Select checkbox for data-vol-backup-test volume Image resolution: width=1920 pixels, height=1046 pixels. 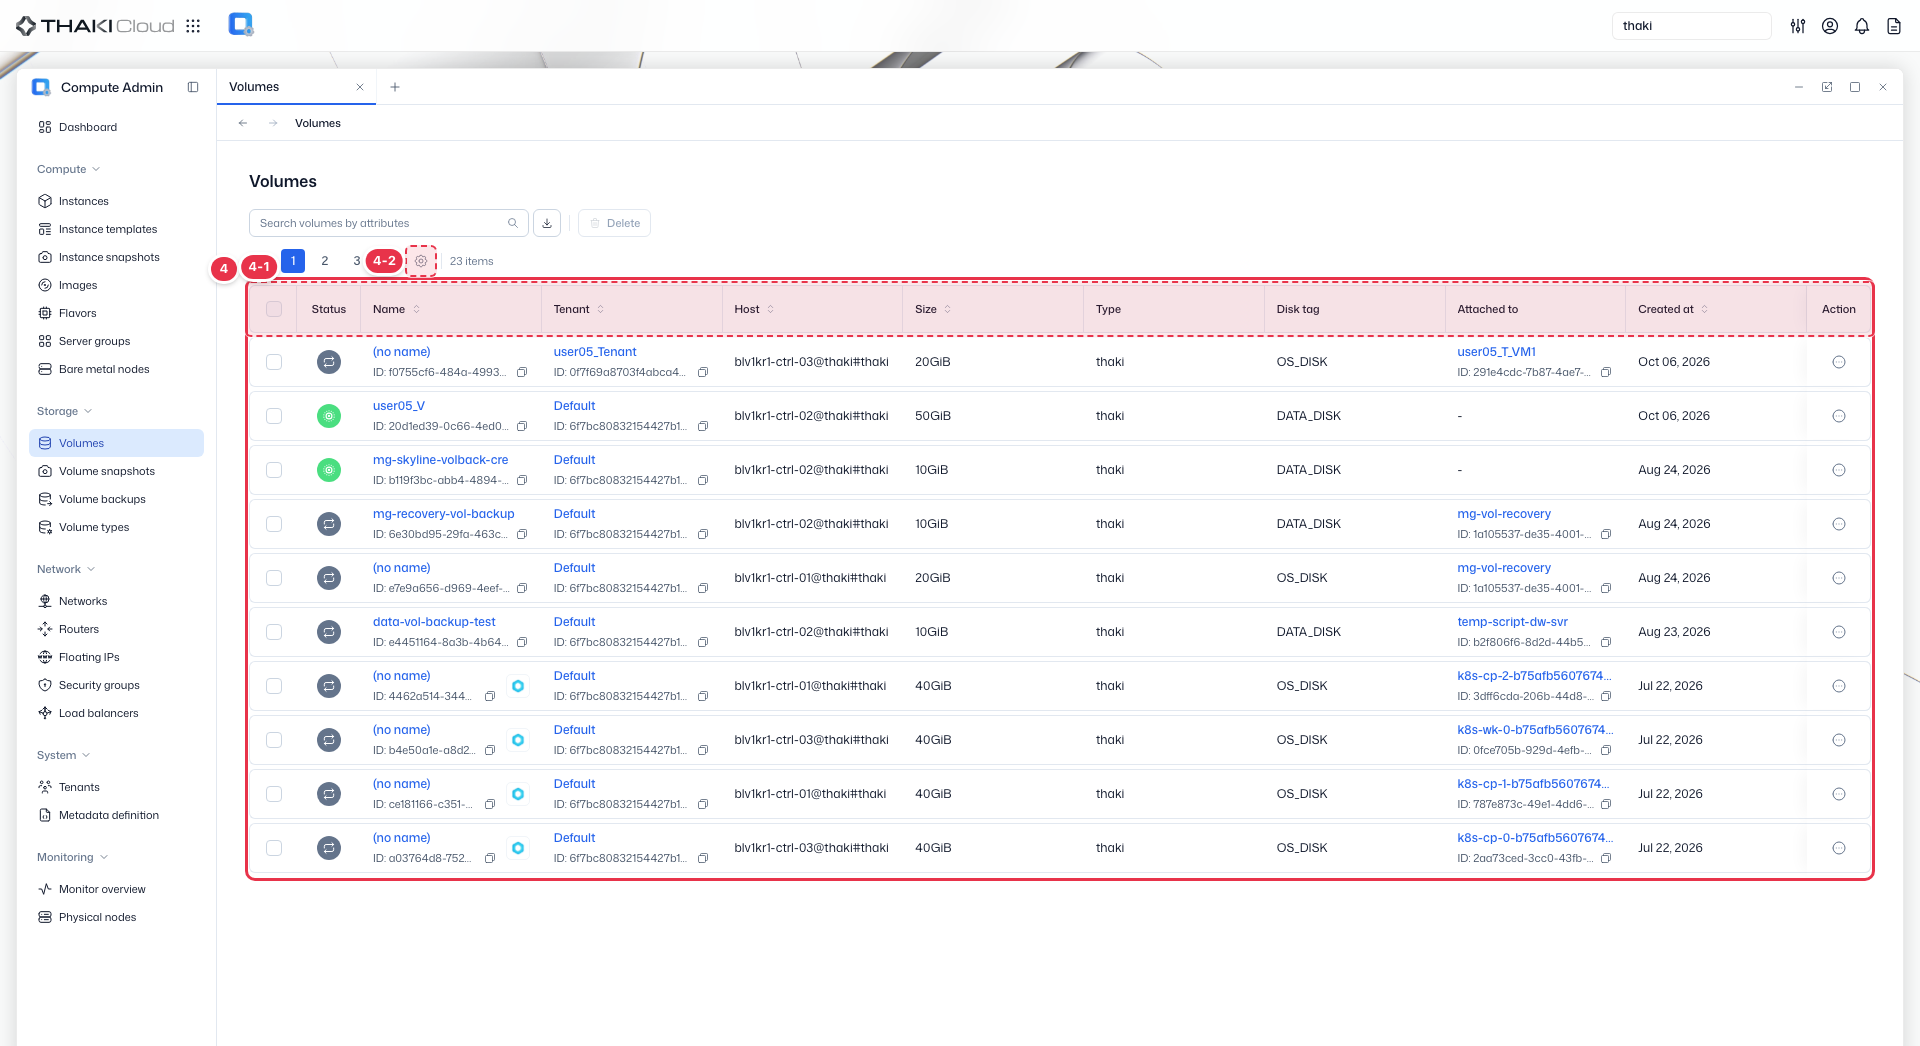click(274, 632)
